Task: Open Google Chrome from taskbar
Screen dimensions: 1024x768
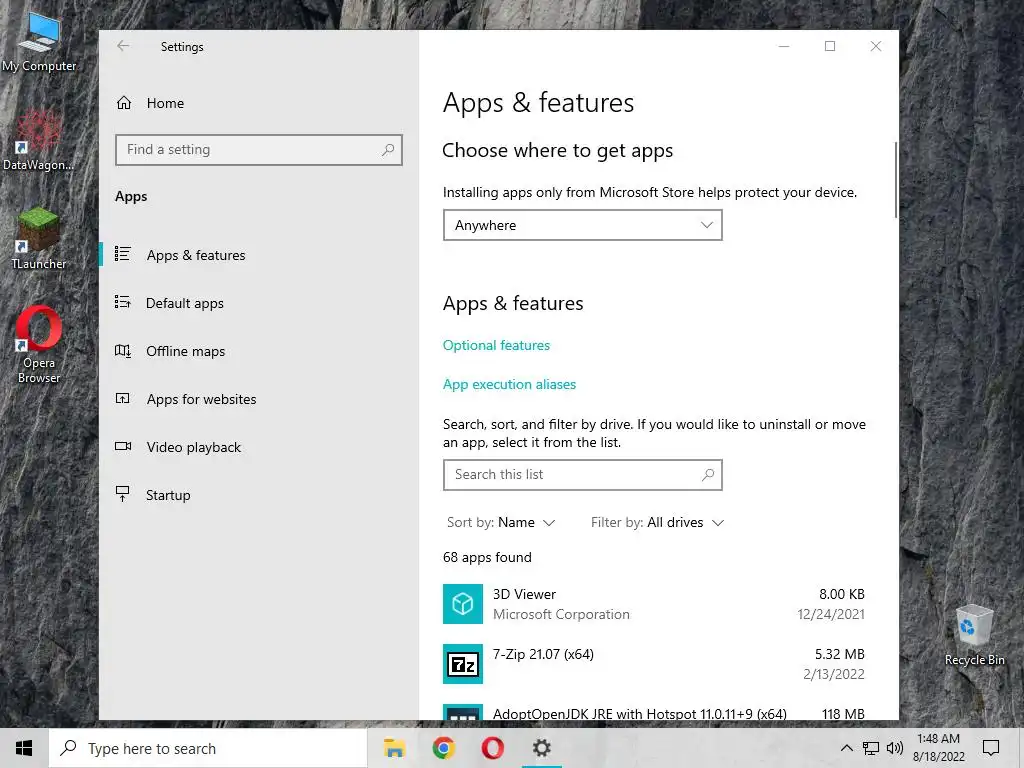Action: [443, 748]
